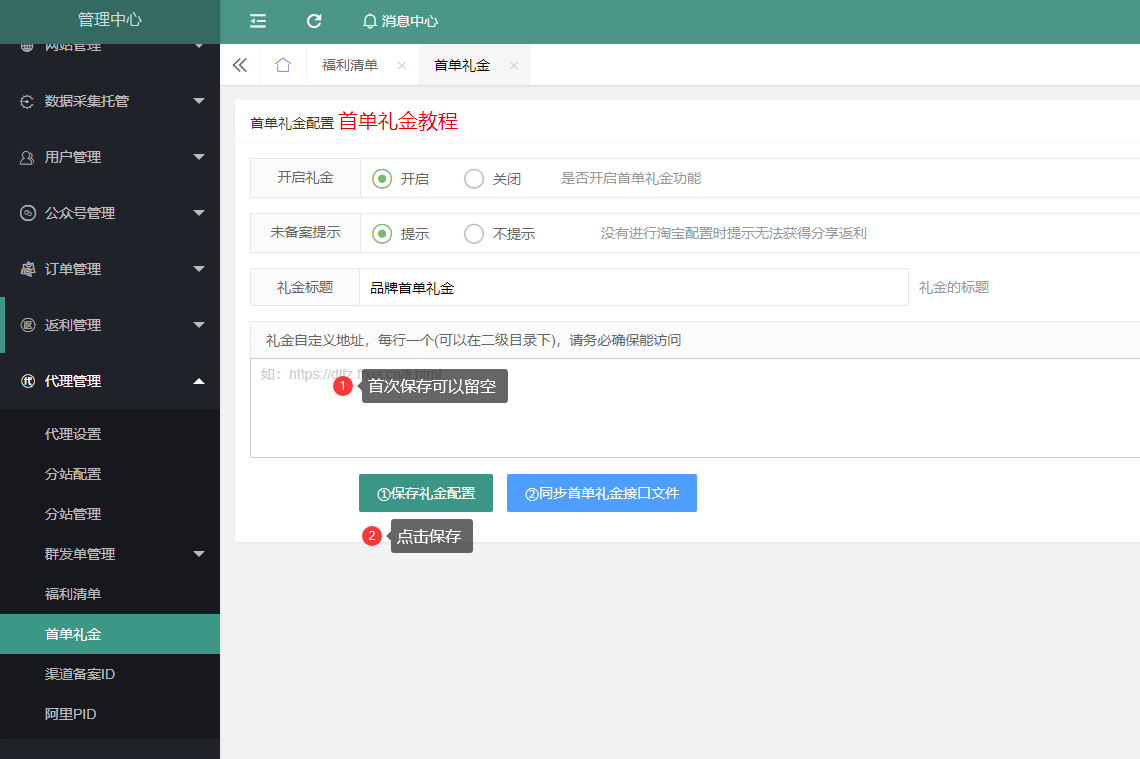Click the 返利管理 sidebar icon

point(28,325)
